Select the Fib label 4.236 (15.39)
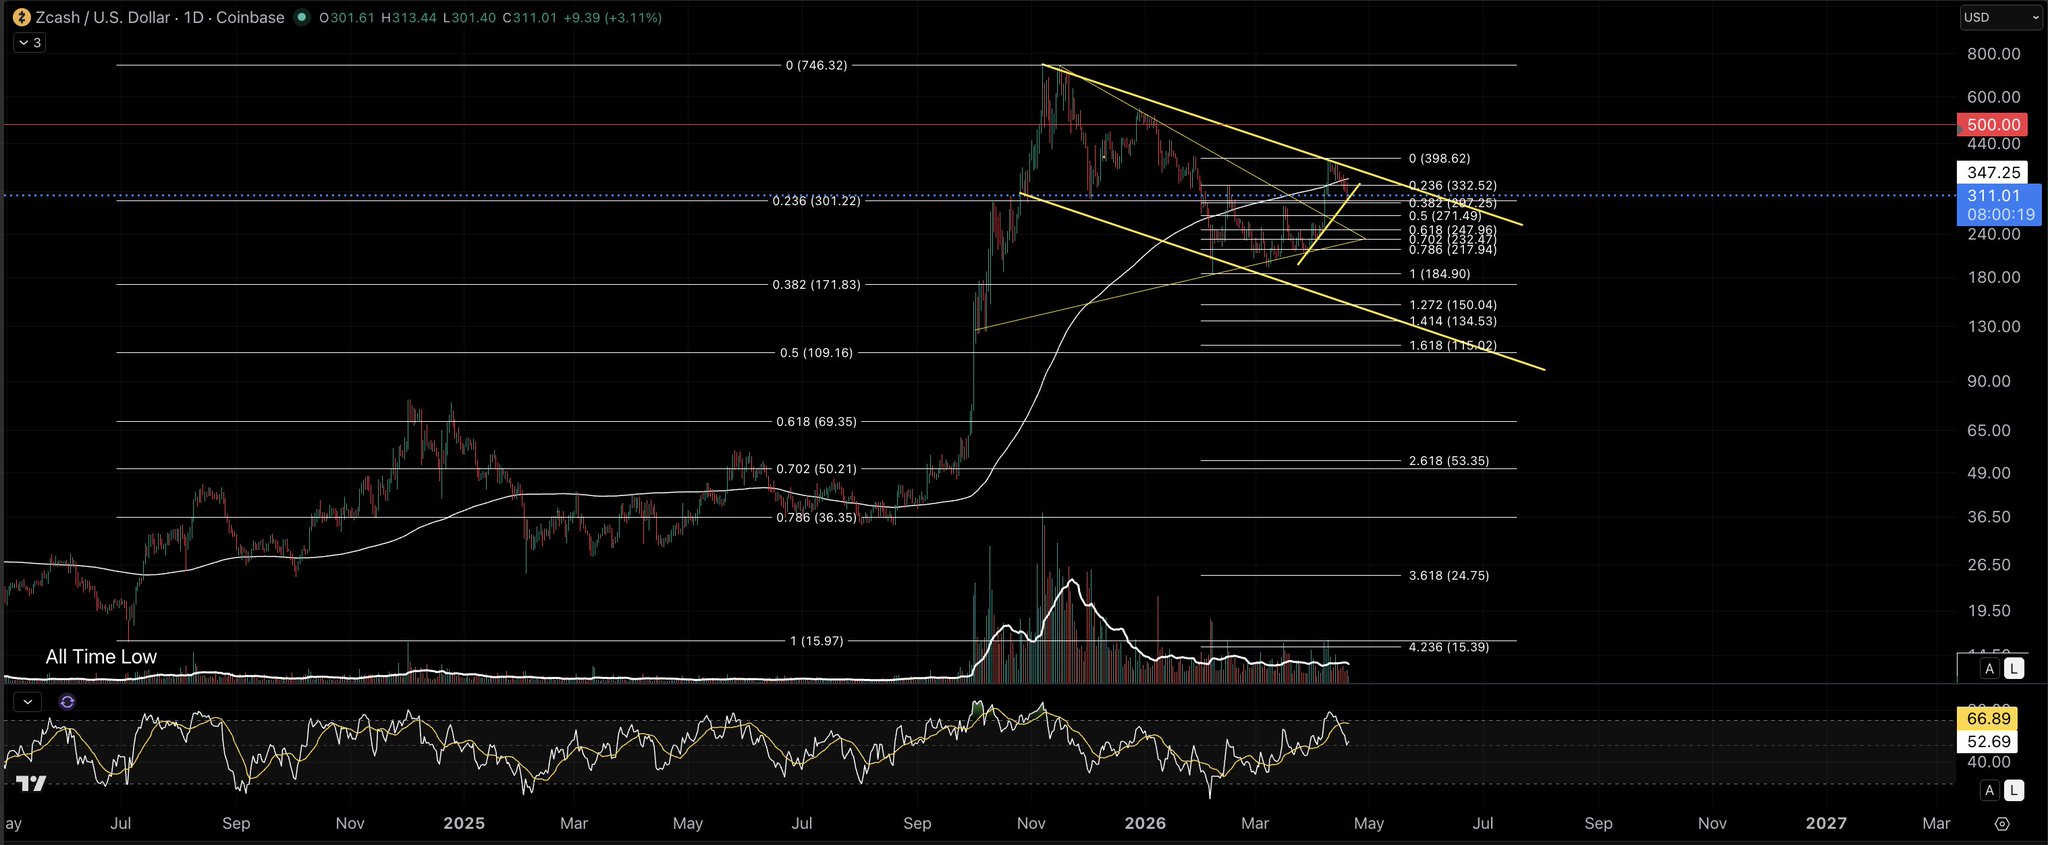This screenshot has width=2048, height=845. tap(1448, 647)
